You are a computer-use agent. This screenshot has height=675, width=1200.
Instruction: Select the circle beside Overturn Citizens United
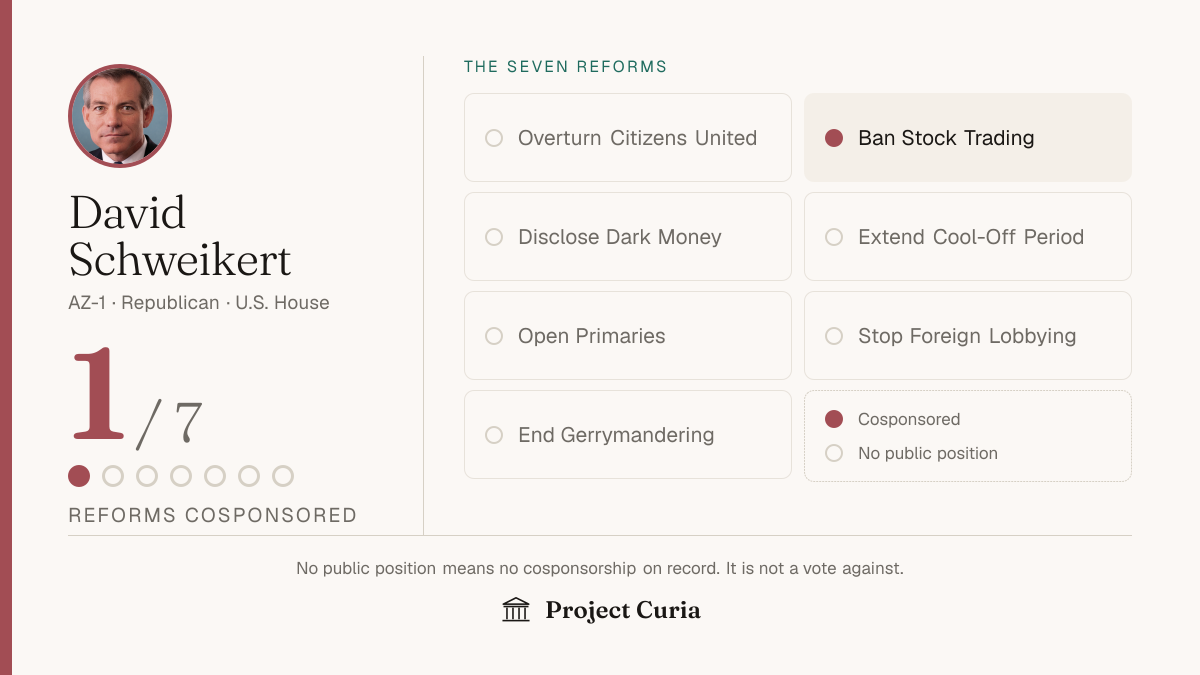(x=494, y=138)
